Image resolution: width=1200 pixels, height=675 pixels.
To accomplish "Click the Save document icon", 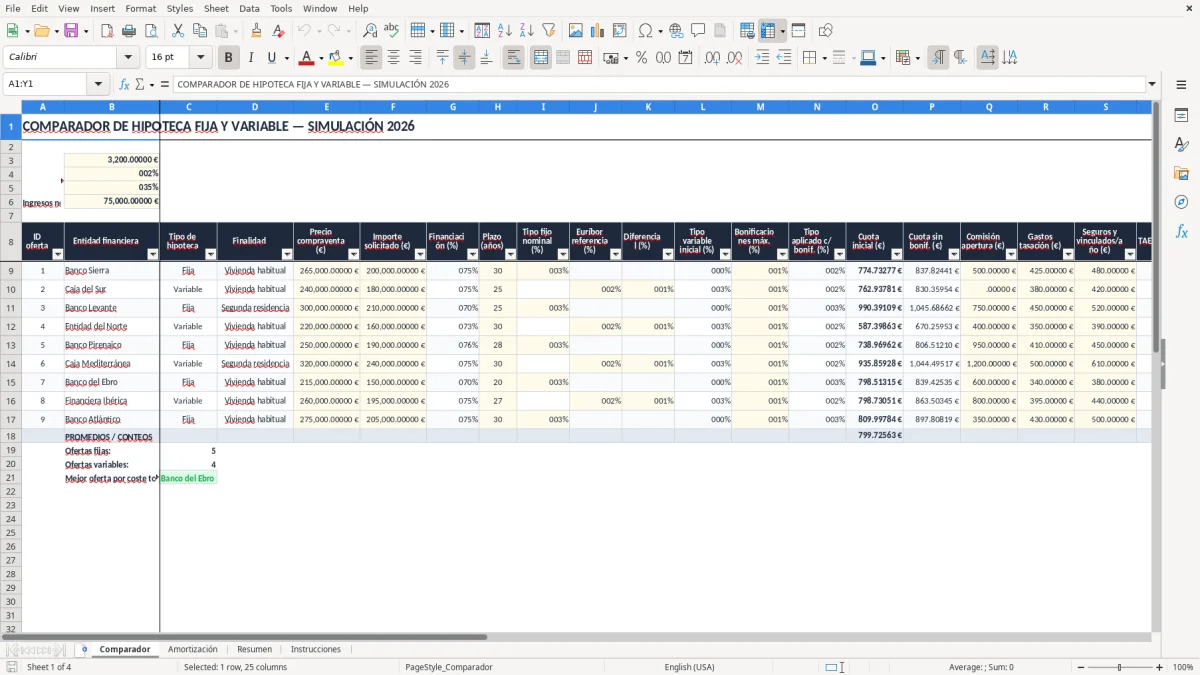I will (x=70, y=31).
